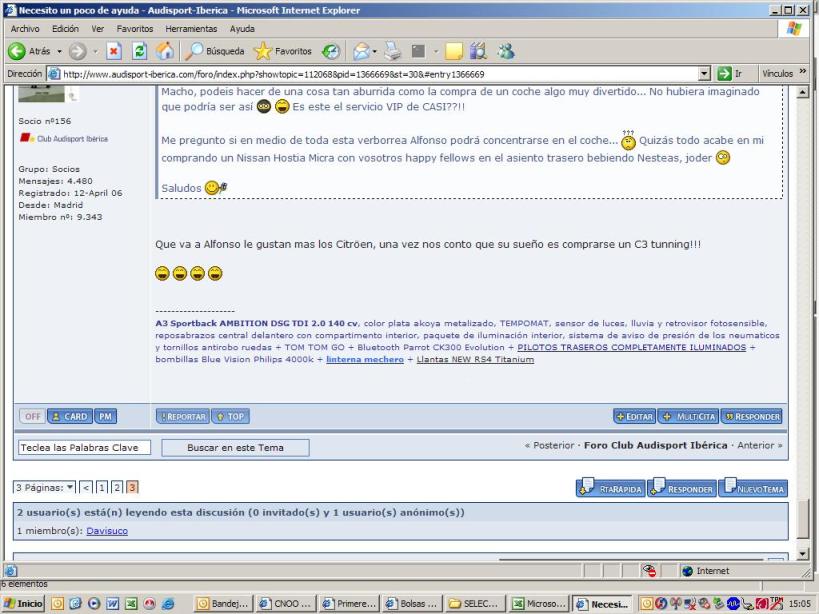Viewport: 819px width, 614px height.
Task: Click Responder button beside NuevoTema
Action: 682,487
